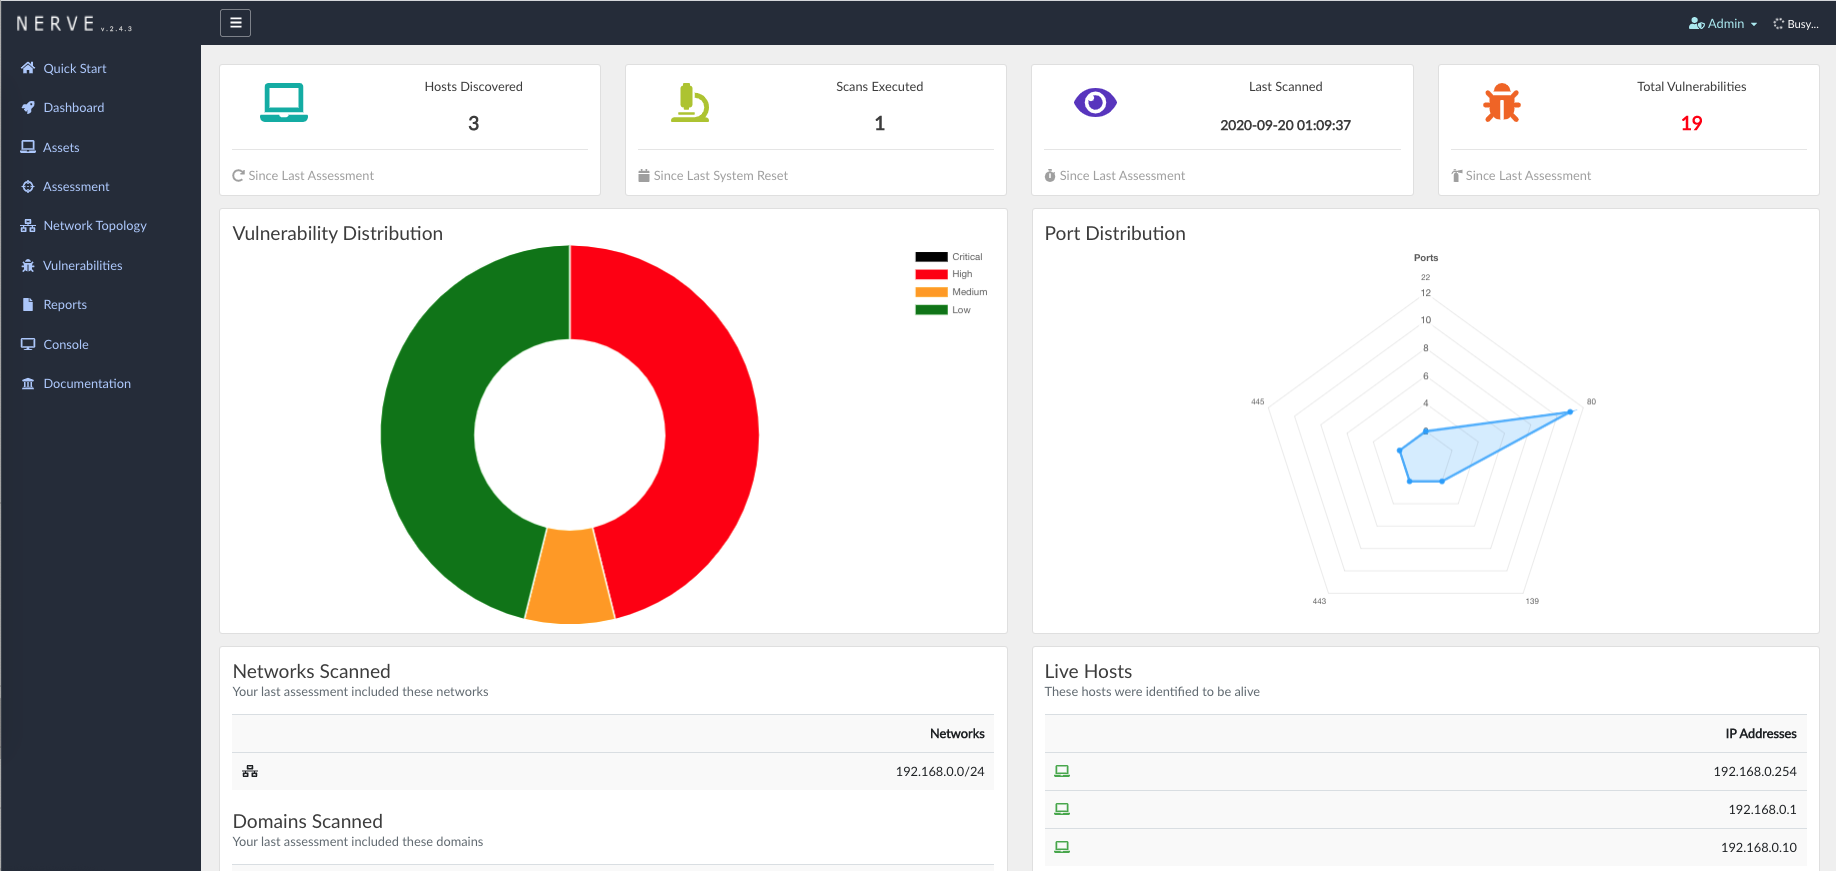This screenshot has width=1836, height=871.
Task: Open Quick Start in the sidebar
Action: [74, 68]
